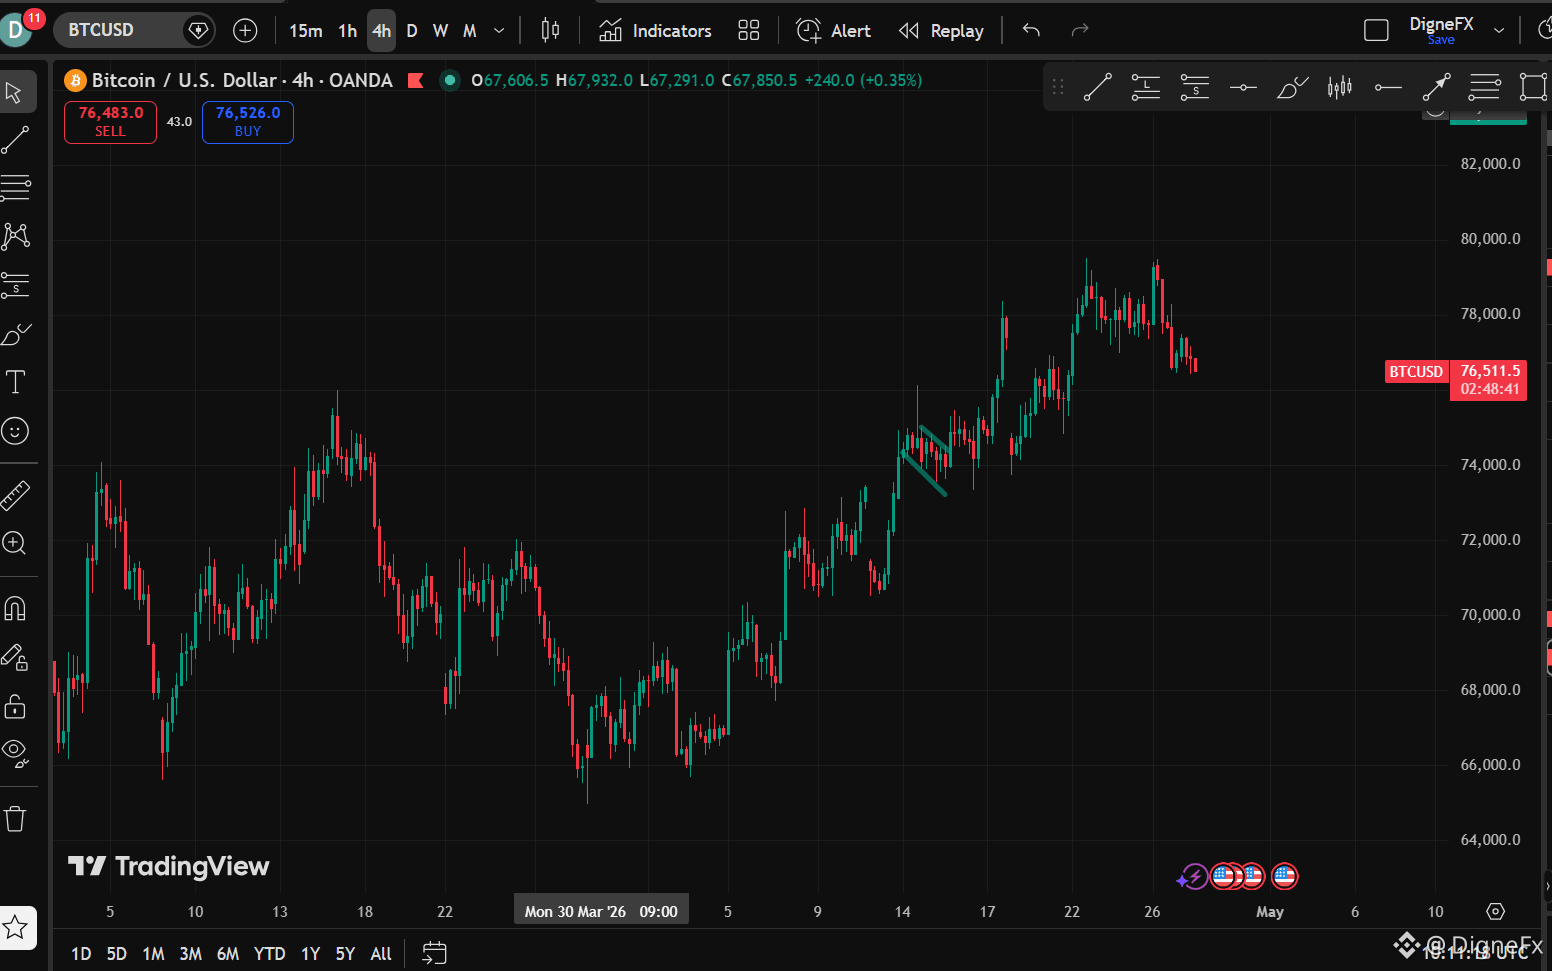Image resolution: width=1552 pixels, height=971 pixels.
Task: Expand the DigneFX layout dropdown arrow
Action: [x=1499, y=30]
